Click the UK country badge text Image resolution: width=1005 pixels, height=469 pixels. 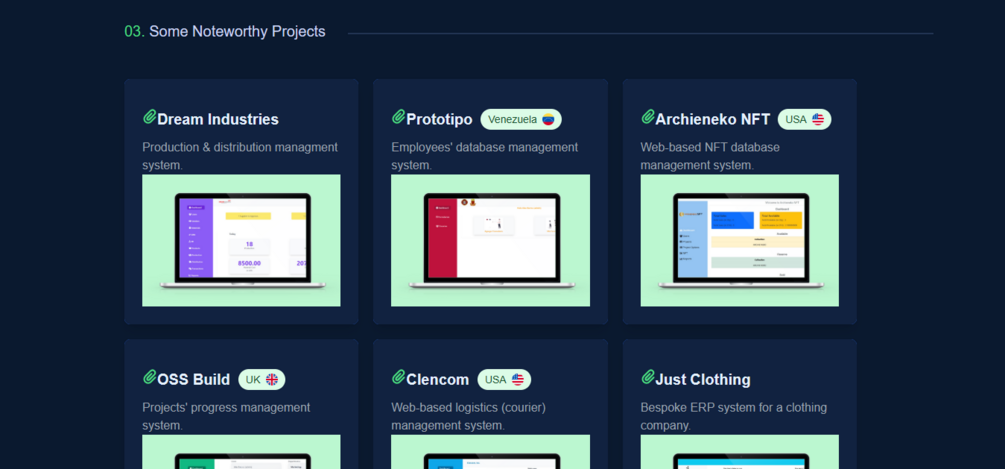(x=253, y=379)
